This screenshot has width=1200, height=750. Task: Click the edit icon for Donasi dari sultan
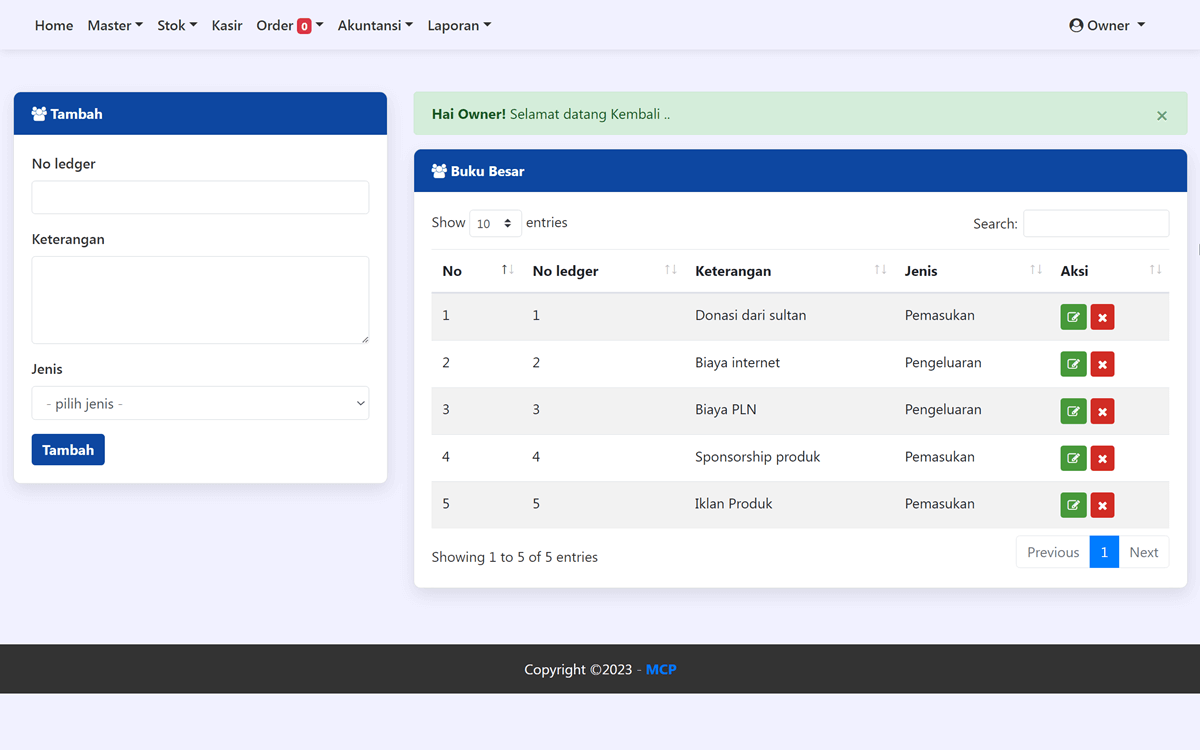1073,316
